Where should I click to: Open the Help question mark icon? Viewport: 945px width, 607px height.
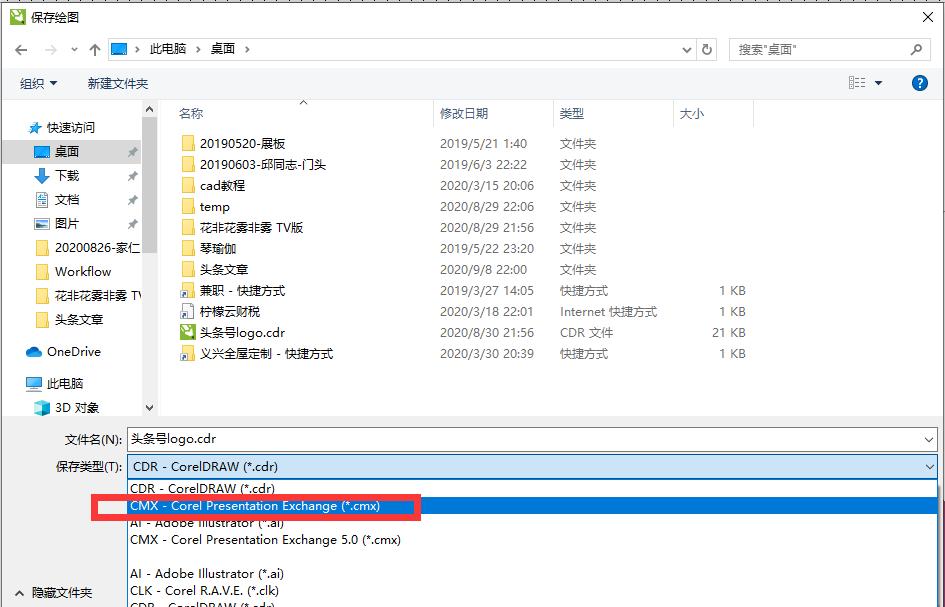point(919,83)
